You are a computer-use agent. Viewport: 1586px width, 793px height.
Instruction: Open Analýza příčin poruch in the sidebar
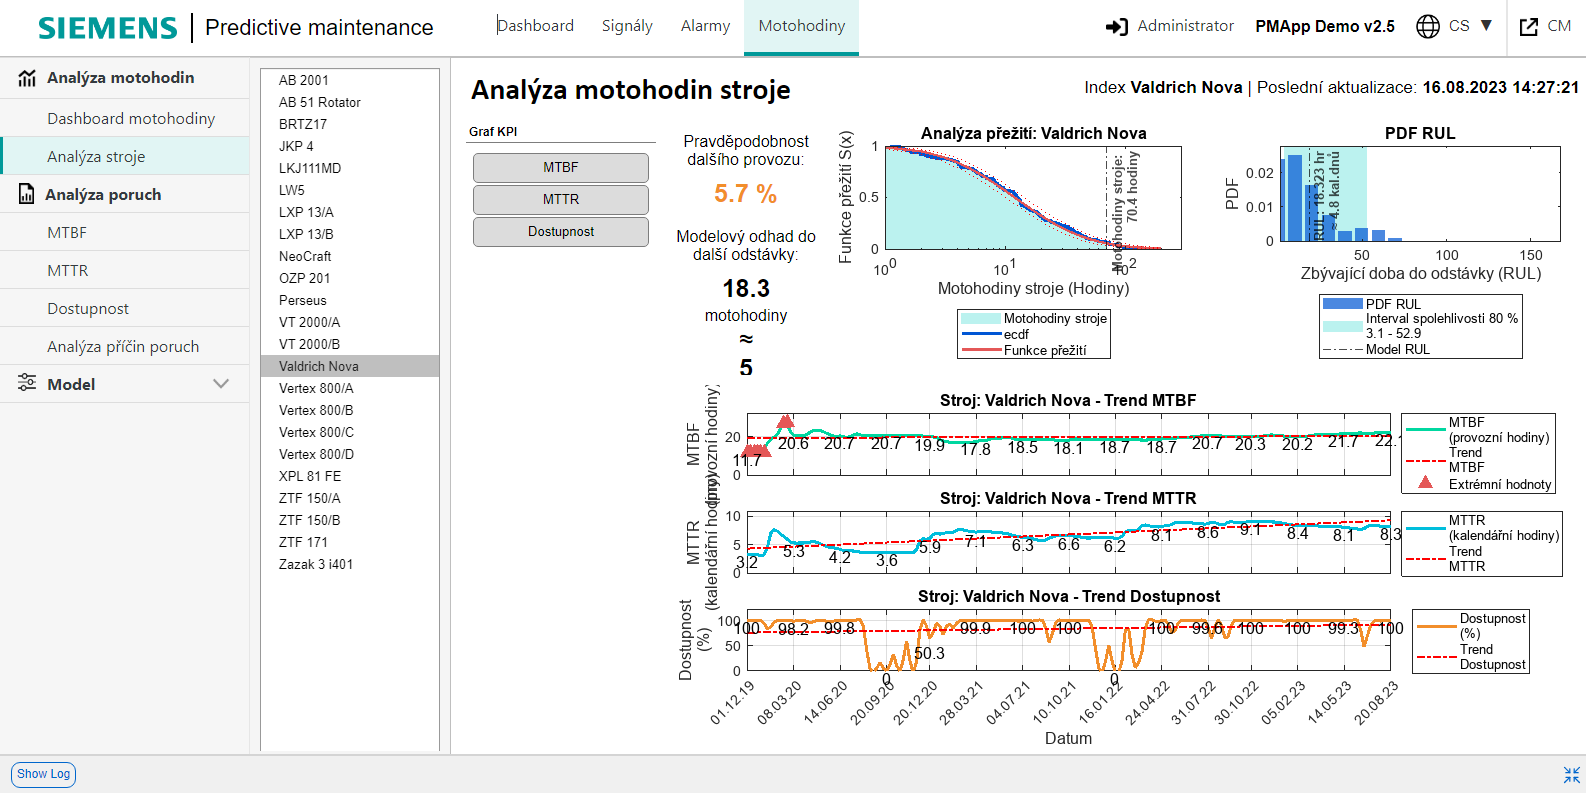point(123,347)
